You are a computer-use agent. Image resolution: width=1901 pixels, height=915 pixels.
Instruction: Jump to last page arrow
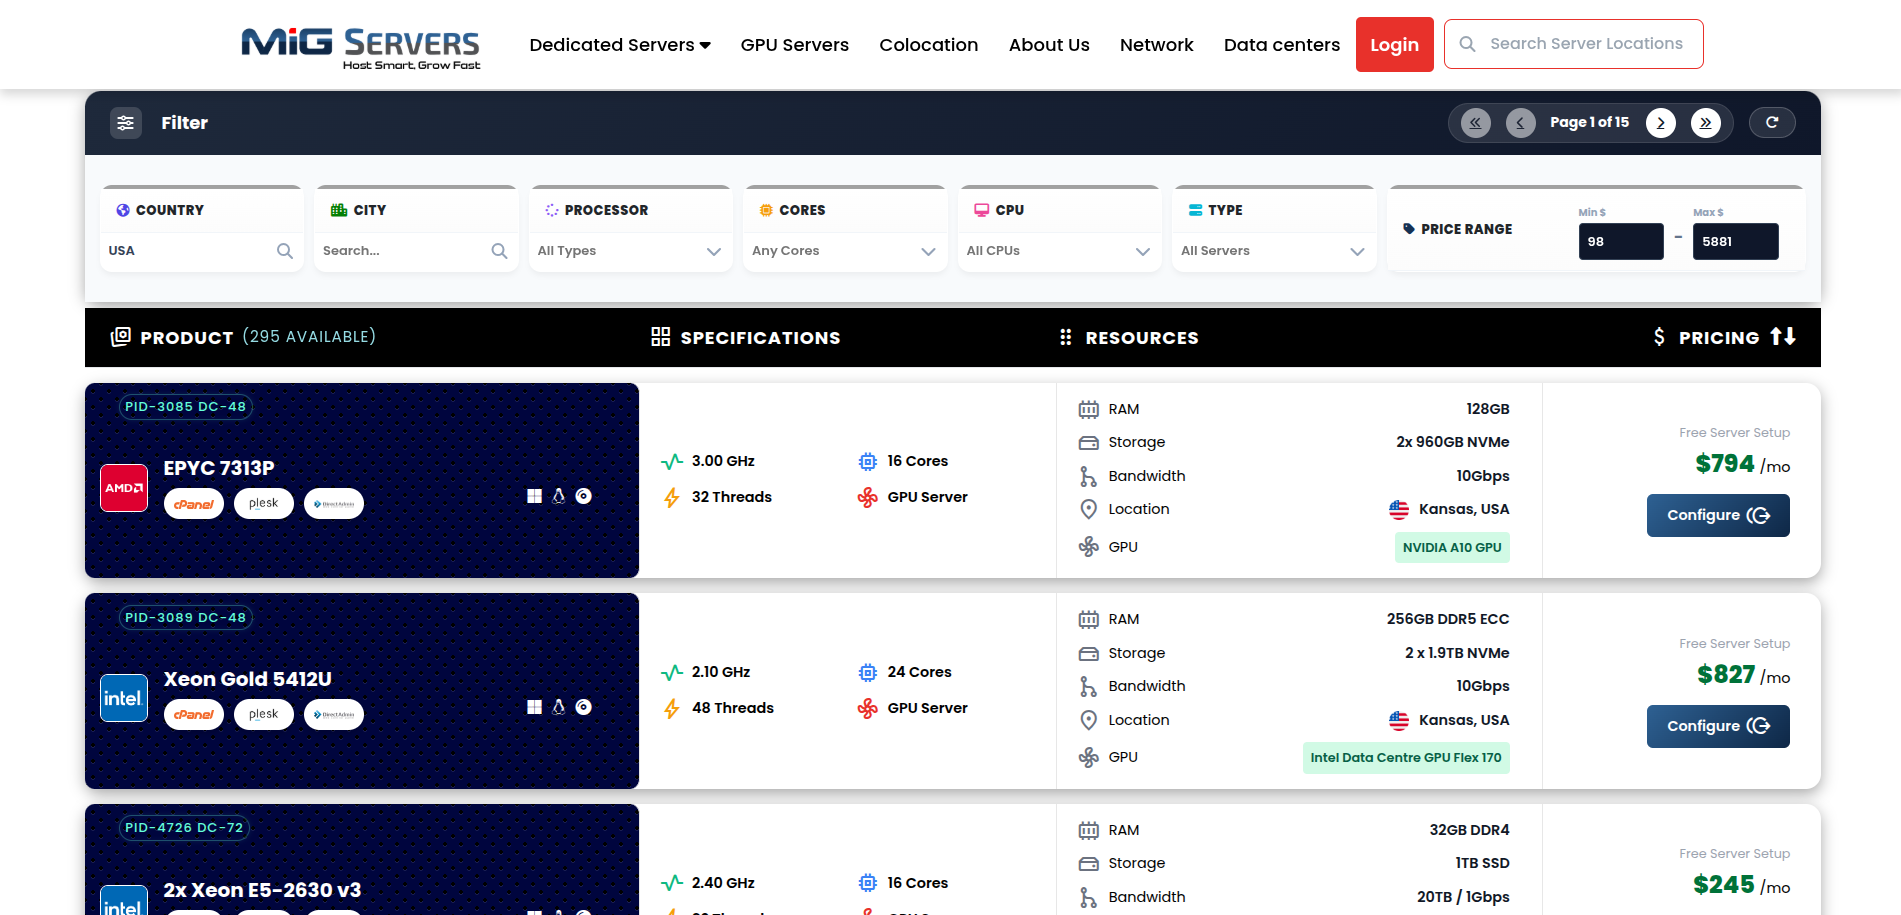1706,123
